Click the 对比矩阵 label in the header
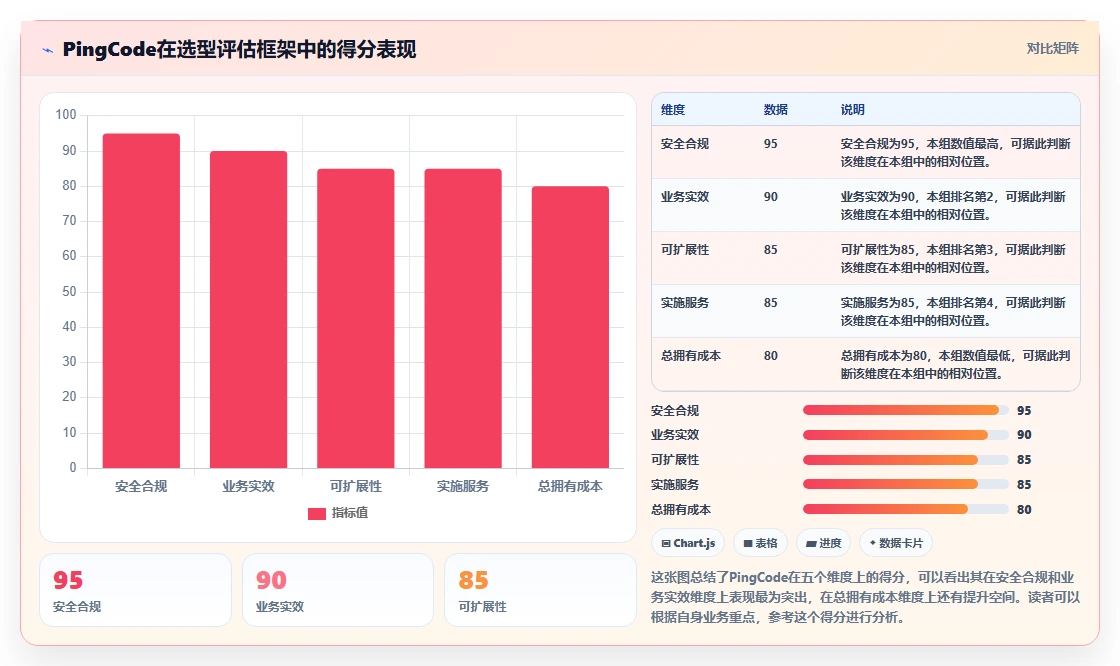The image size is (1120, 666). 1052,49
